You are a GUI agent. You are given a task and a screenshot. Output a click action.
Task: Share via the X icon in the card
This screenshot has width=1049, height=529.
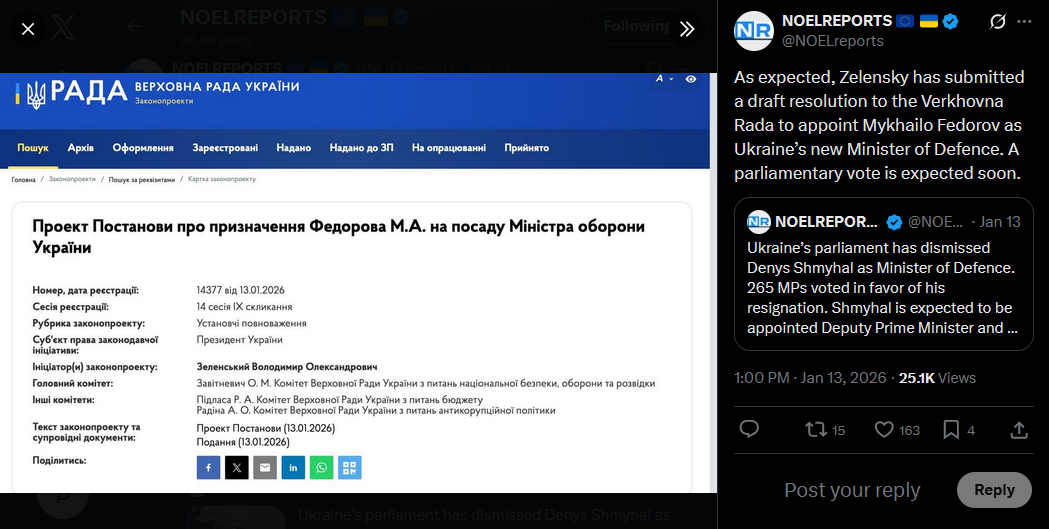(x=237, y=467)
